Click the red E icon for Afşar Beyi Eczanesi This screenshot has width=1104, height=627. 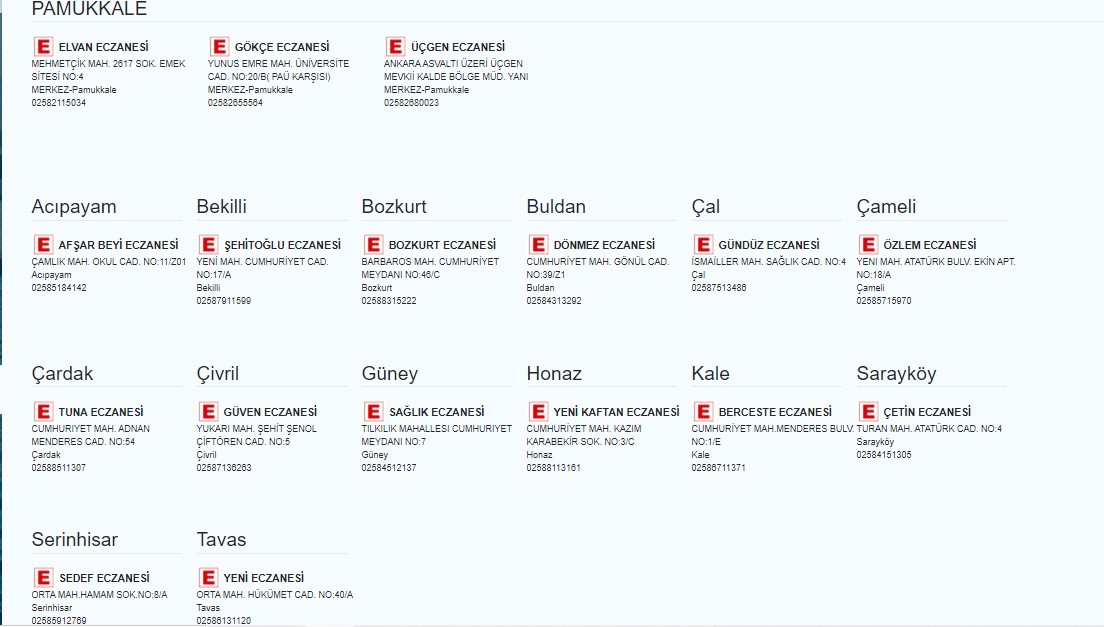tap(43, 245)
